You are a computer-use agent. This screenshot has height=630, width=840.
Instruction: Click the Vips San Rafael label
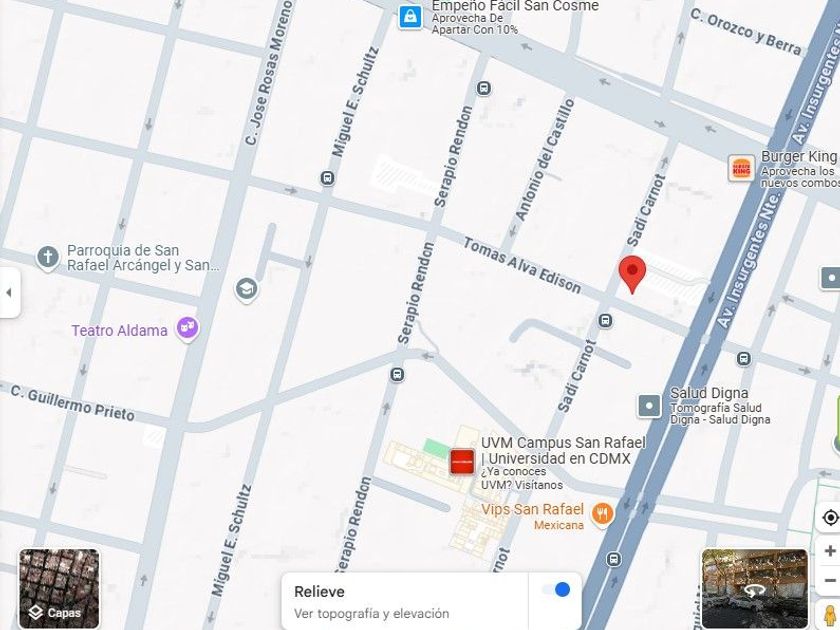[532, 509]
